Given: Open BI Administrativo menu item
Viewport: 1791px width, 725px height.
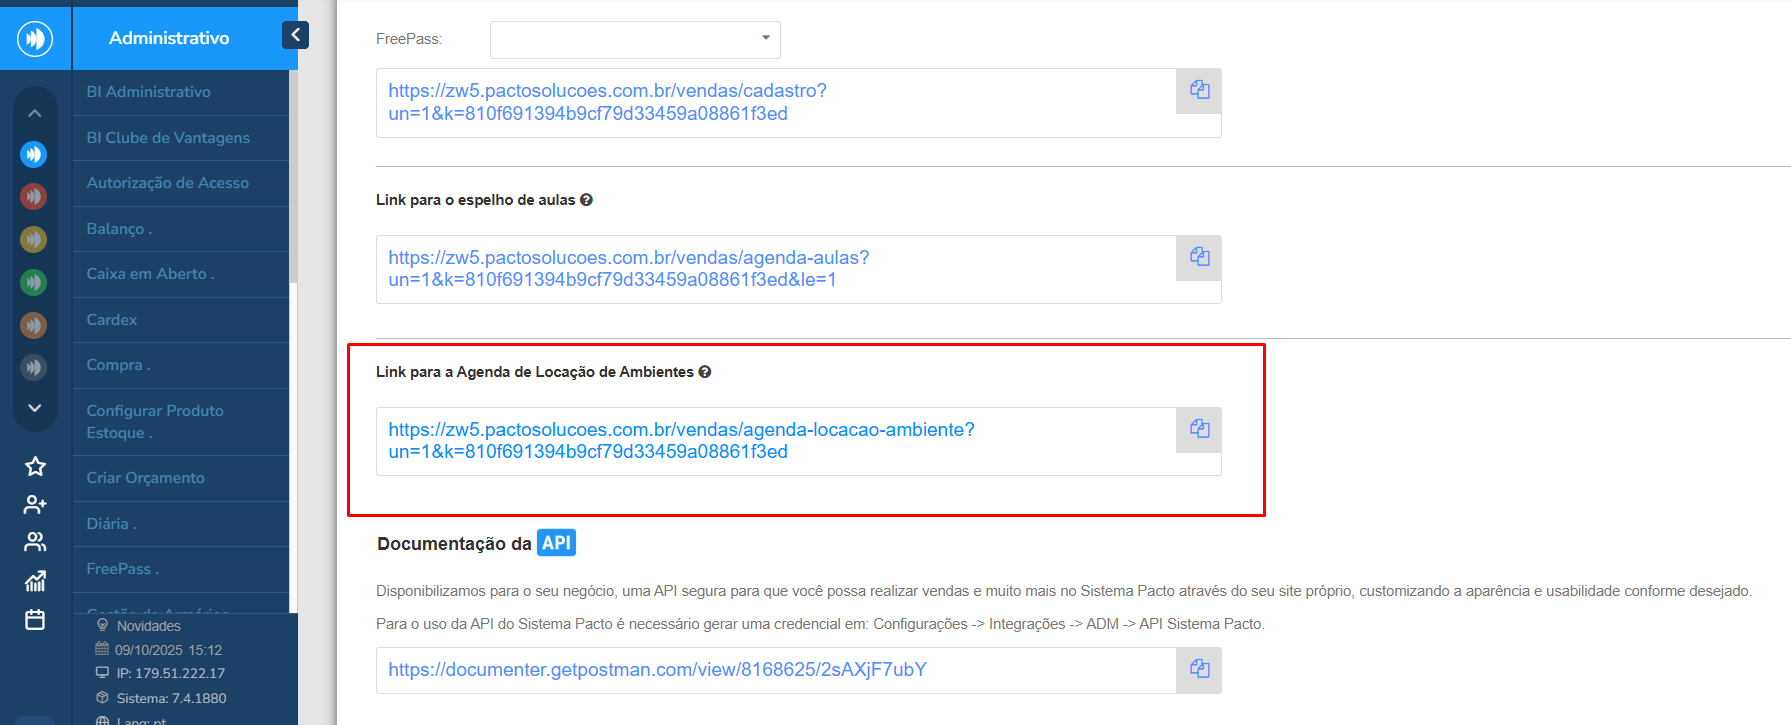Looking at the screenshot, I should (149, 92).
